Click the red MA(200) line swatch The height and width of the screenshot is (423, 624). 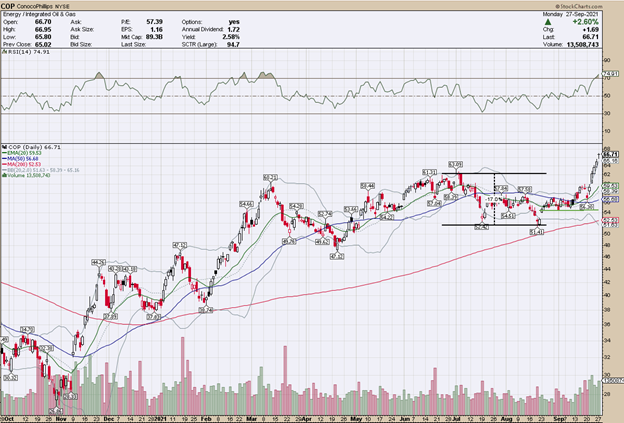tap(4, 164)
